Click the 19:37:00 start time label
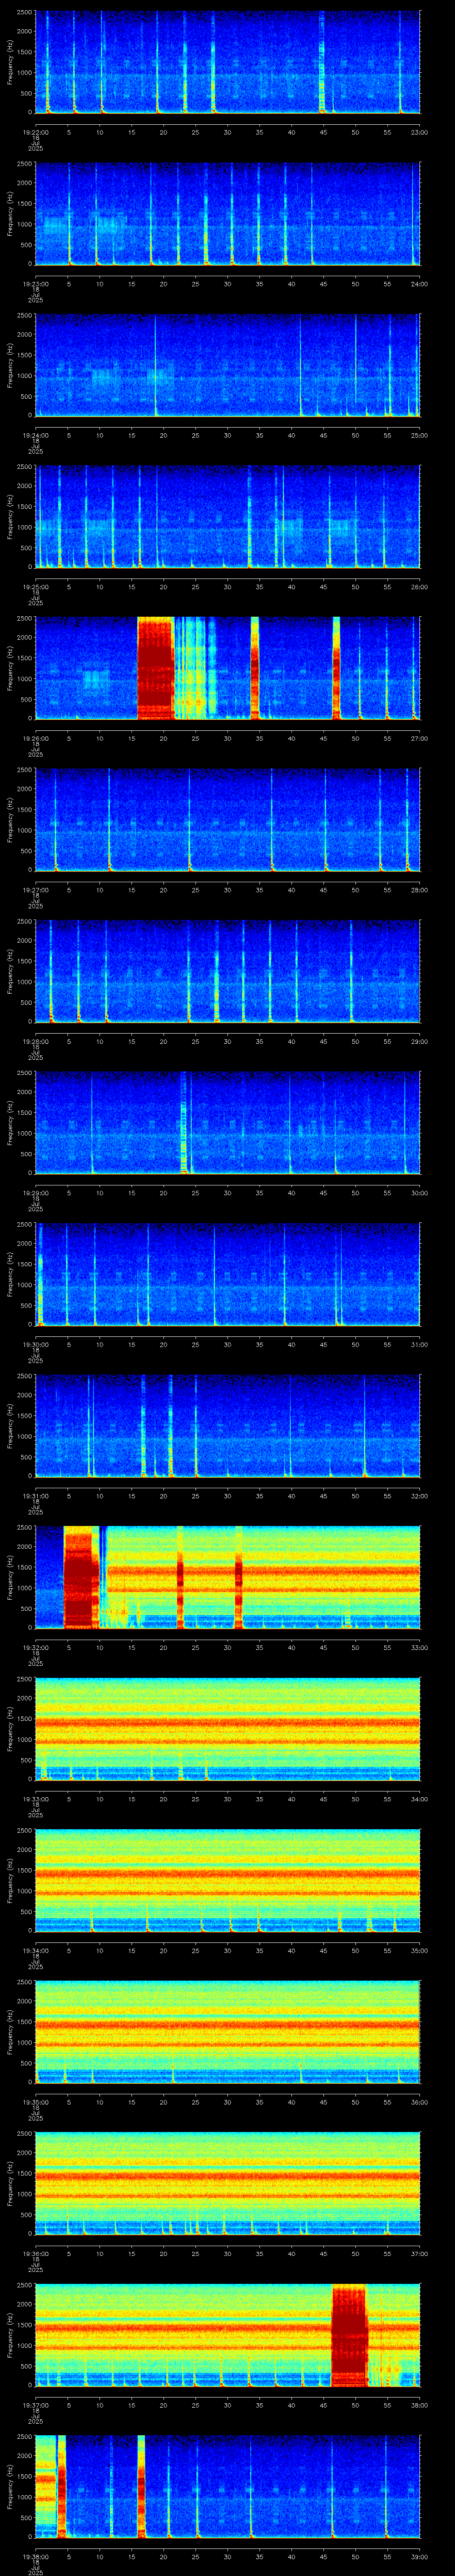The width and height of the screenshot is (455, 2576). (x=35, y=2405)
